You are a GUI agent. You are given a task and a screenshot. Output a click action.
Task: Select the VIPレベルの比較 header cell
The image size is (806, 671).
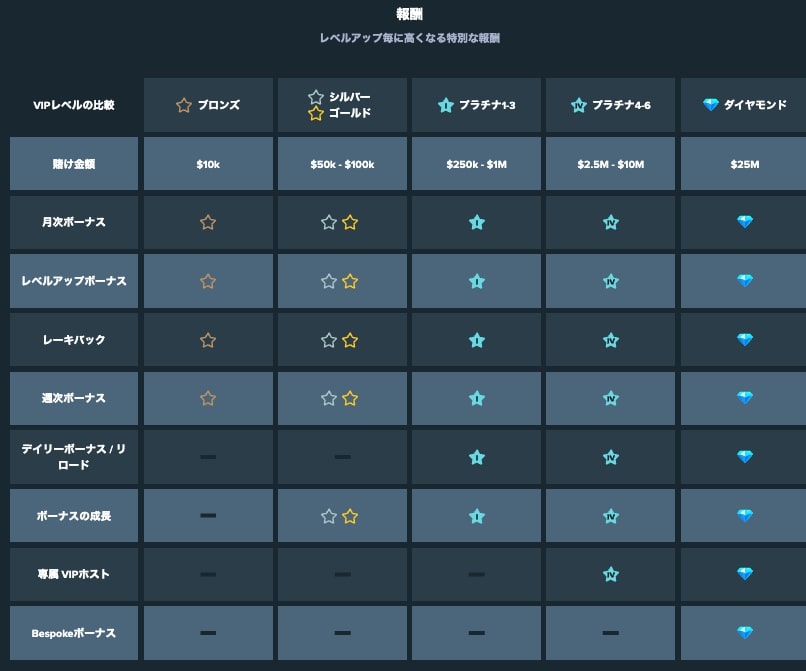74,105
